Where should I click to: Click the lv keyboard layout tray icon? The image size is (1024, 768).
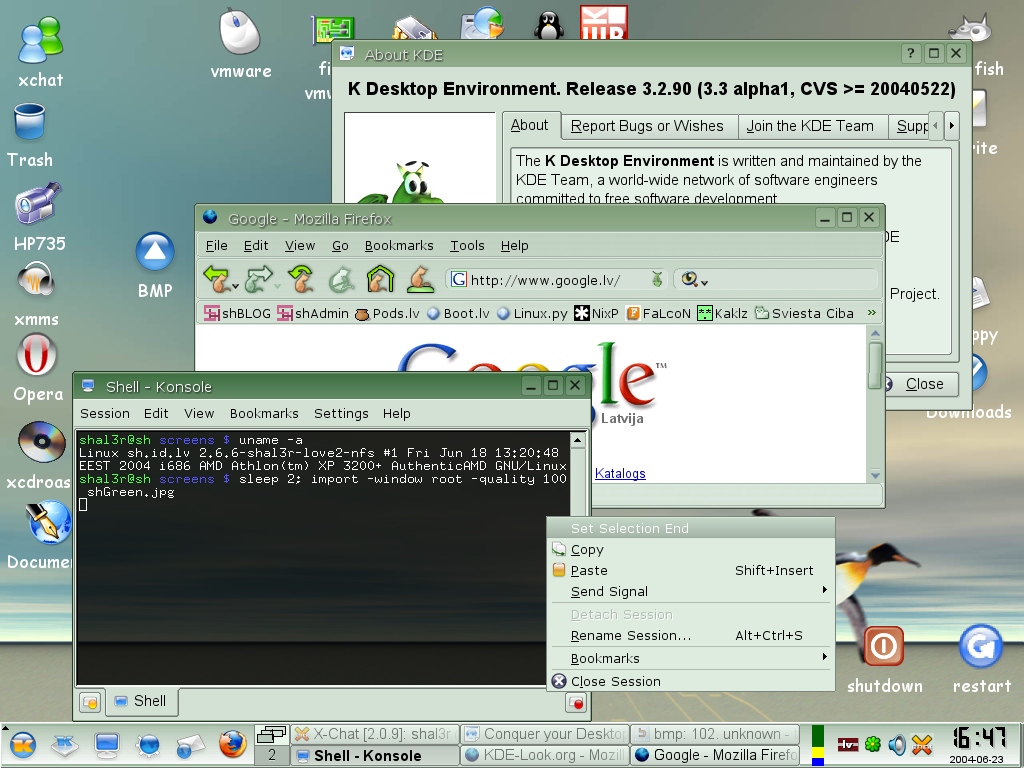coord(848,744)
